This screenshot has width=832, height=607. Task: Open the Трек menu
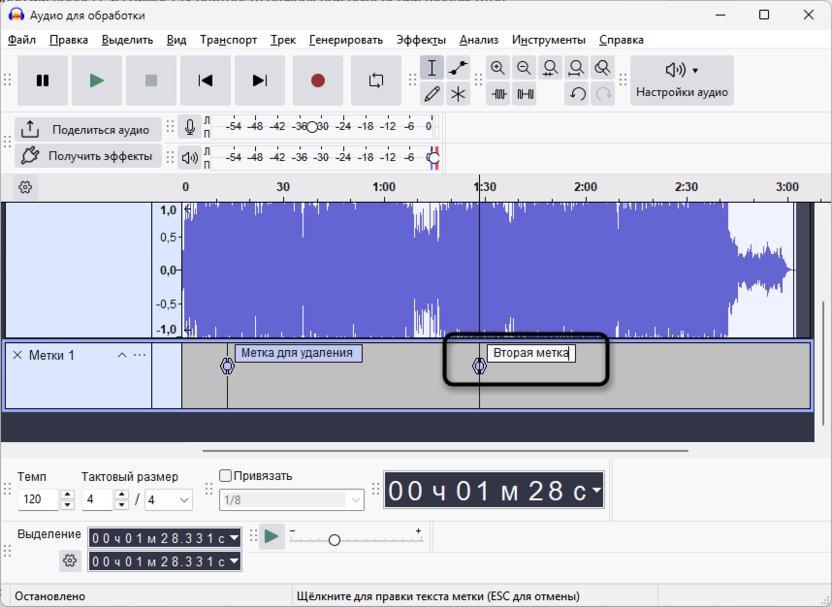coord(283,40)
